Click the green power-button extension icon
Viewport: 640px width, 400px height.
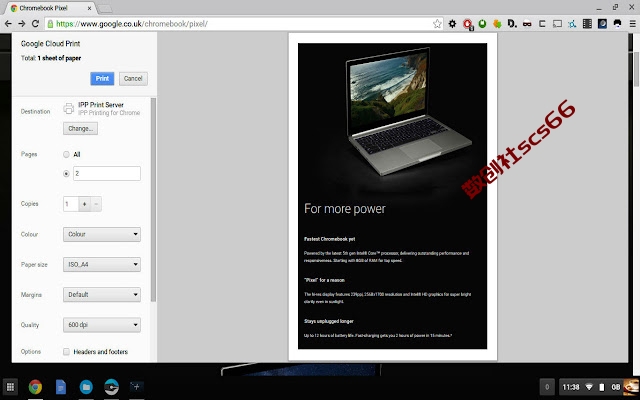[482, 24]
